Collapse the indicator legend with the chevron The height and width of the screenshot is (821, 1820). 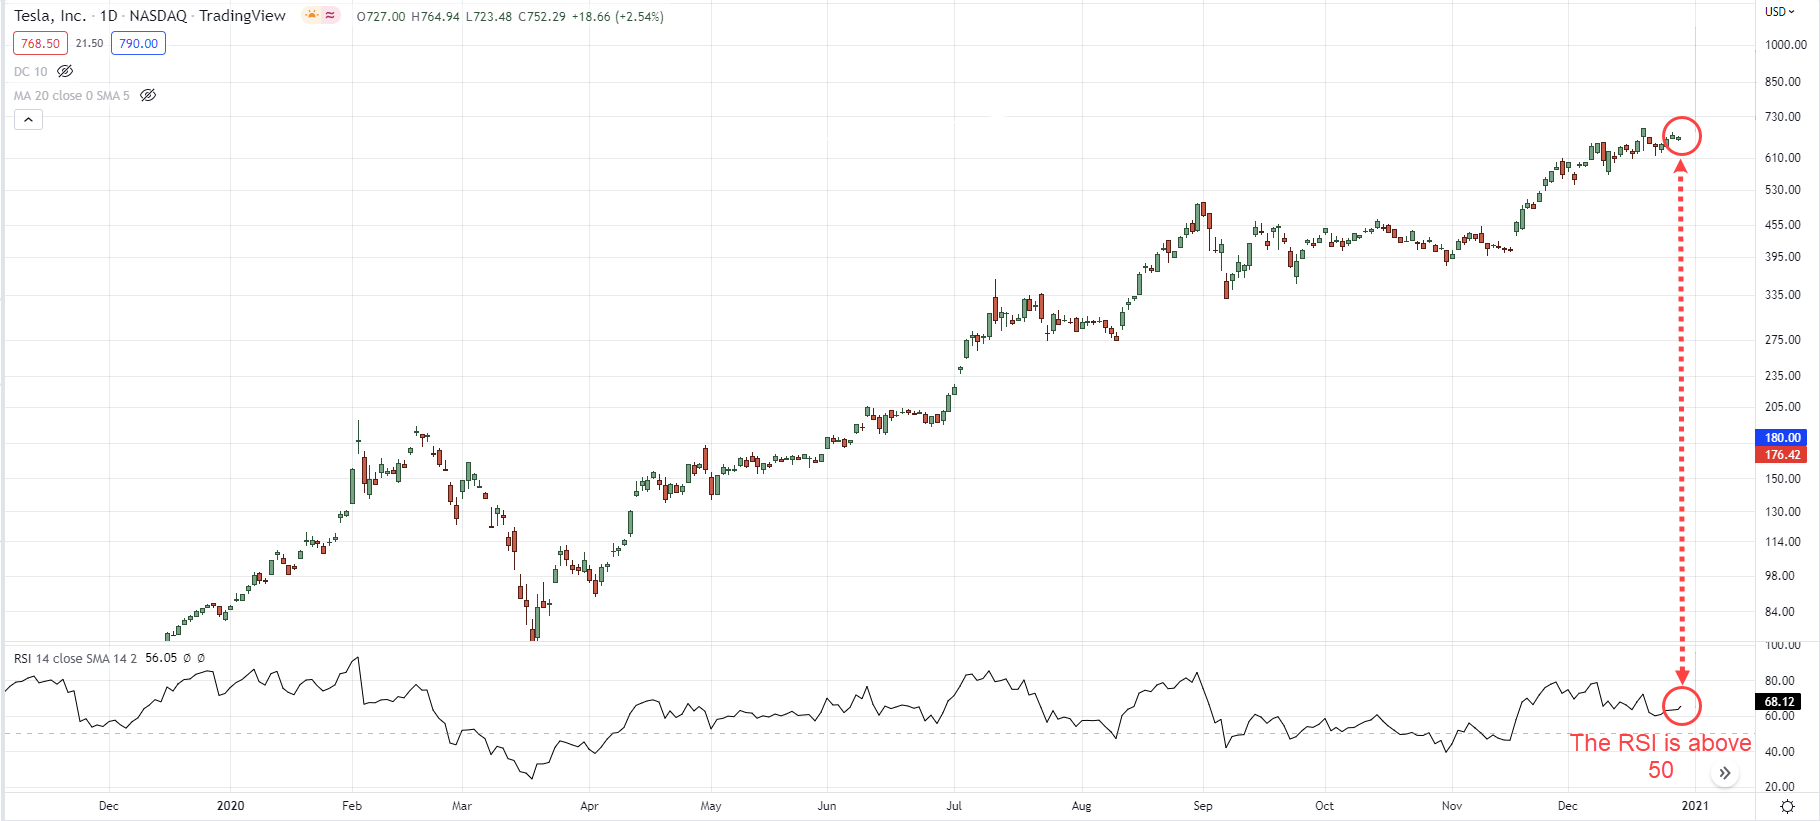coord(28,120)
